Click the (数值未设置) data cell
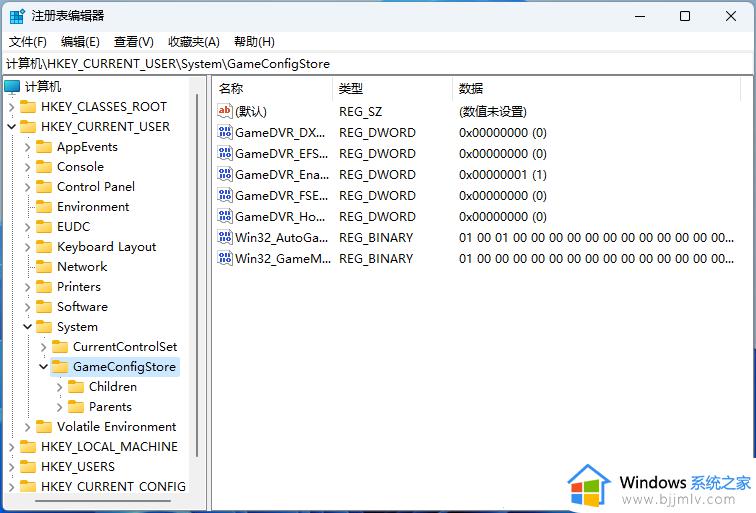 [x=492, y=111]
